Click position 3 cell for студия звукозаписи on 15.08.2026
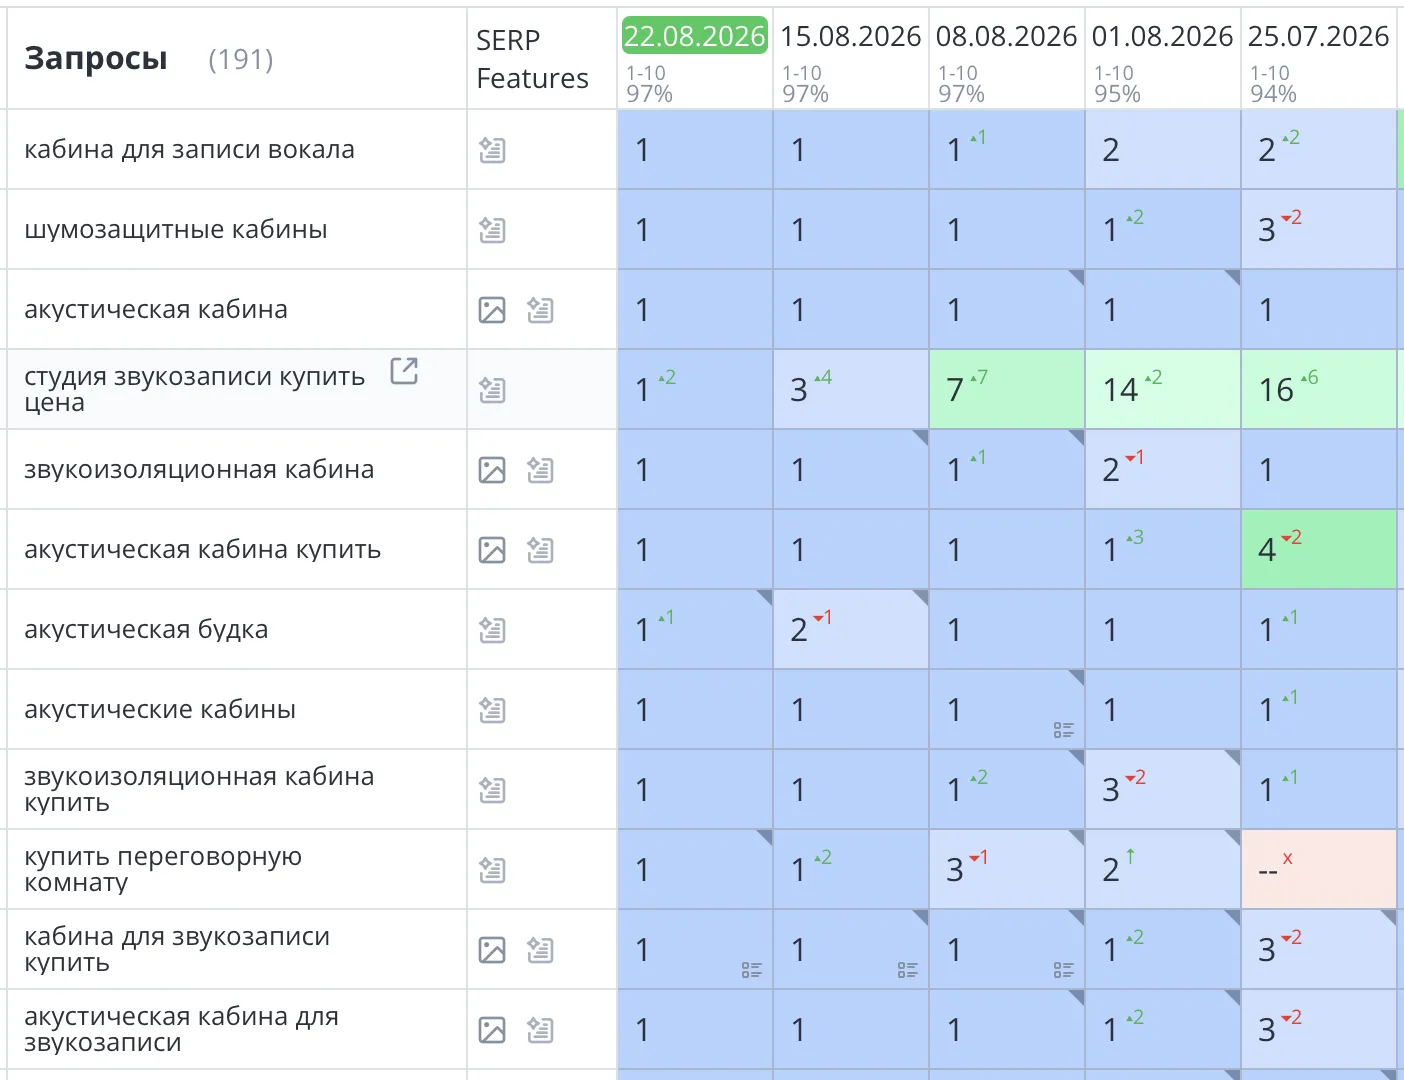Screen dimensions: 1404x1080 [x=851, y=390]
